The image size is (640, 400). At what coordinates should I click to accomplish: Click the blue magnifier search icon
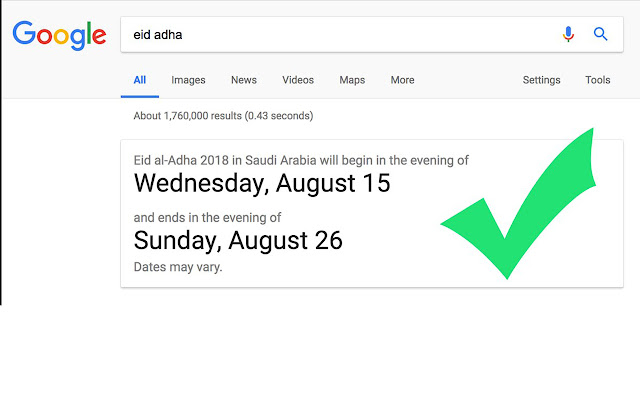[x=601, y=34]
